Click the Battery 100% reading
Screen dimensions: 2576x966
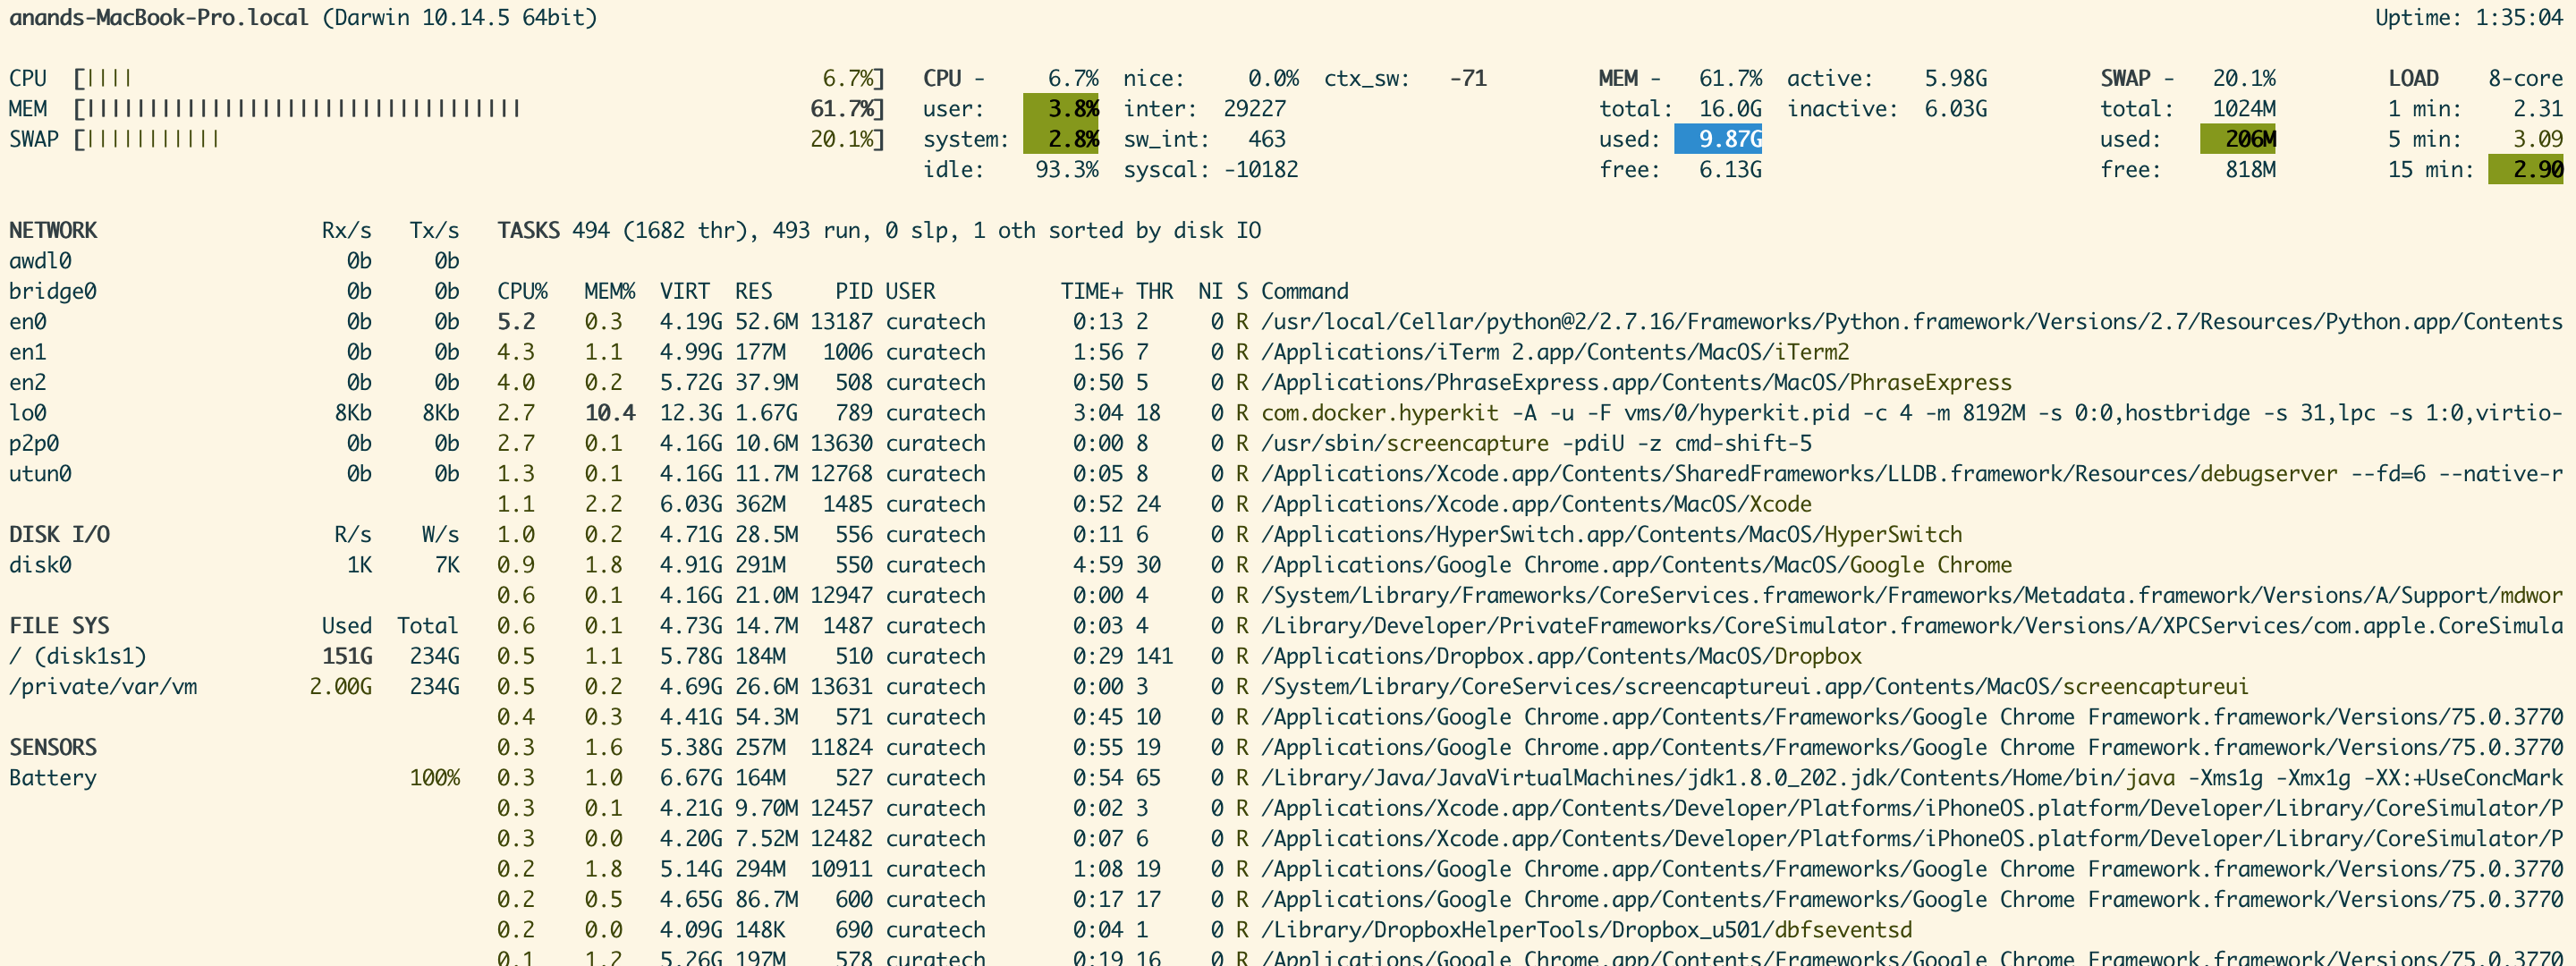[436, 778]
